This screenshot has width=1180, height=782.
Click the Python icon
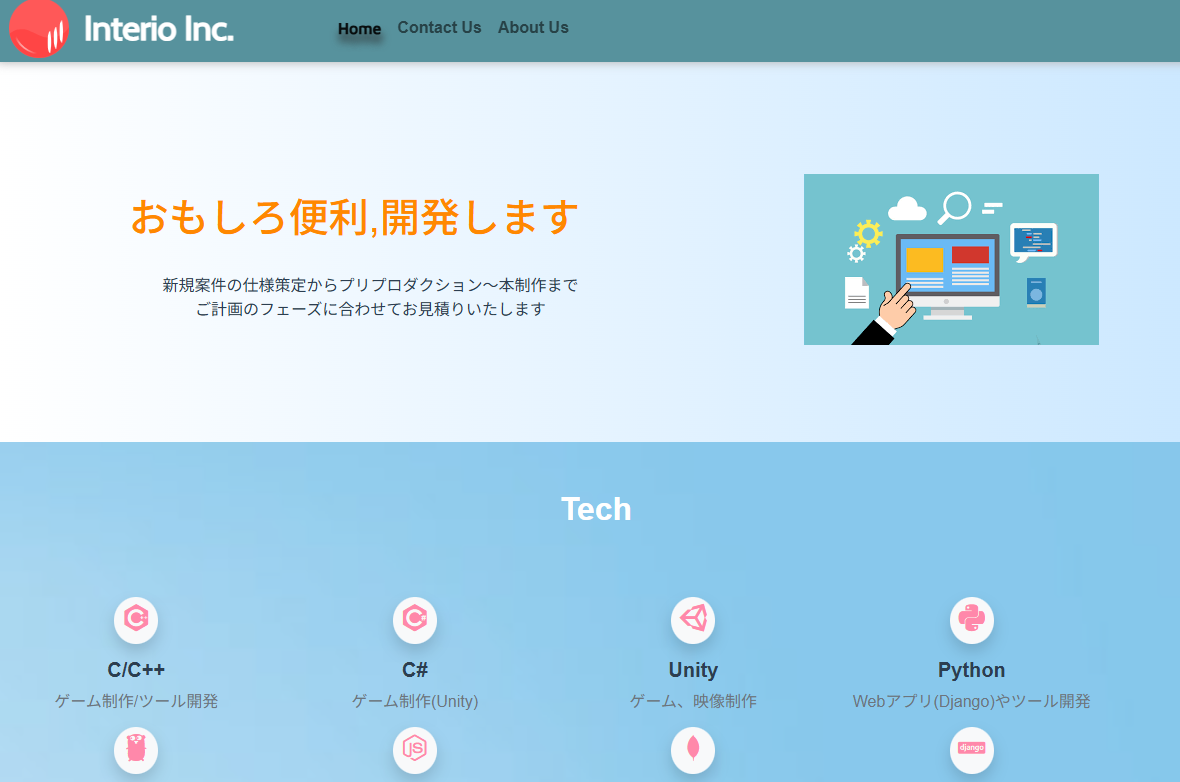pyautogui.click(x=972, y=619)
